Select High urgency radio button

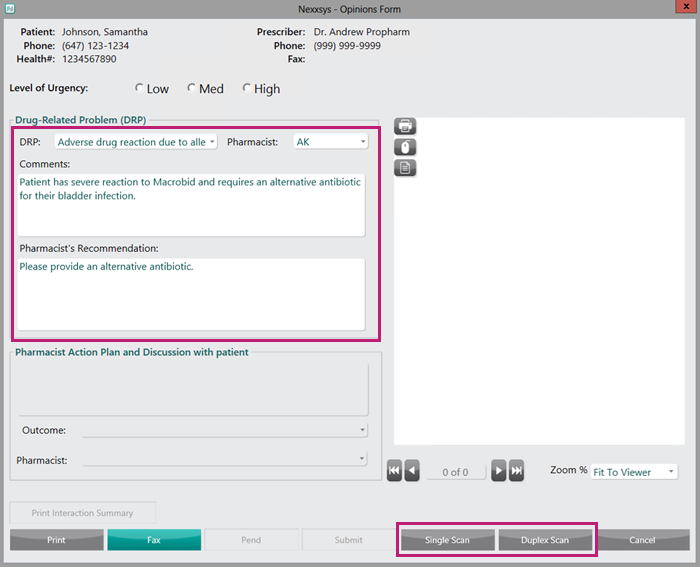(x=246, y=88)
